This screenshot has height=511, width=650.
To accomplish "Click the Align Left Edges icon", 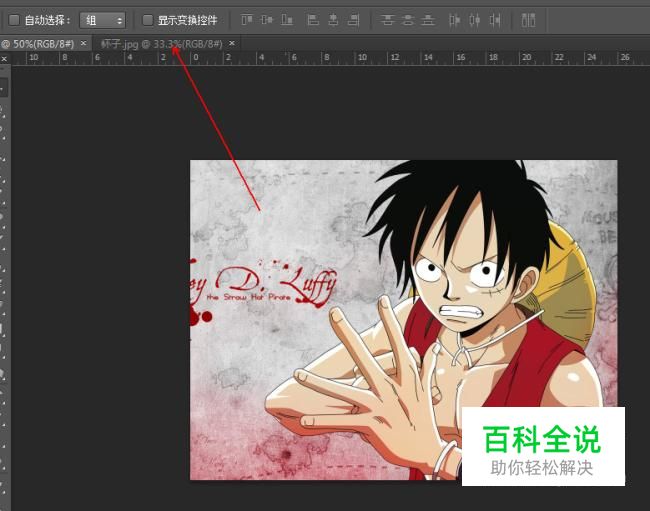I will click(313, 19).
